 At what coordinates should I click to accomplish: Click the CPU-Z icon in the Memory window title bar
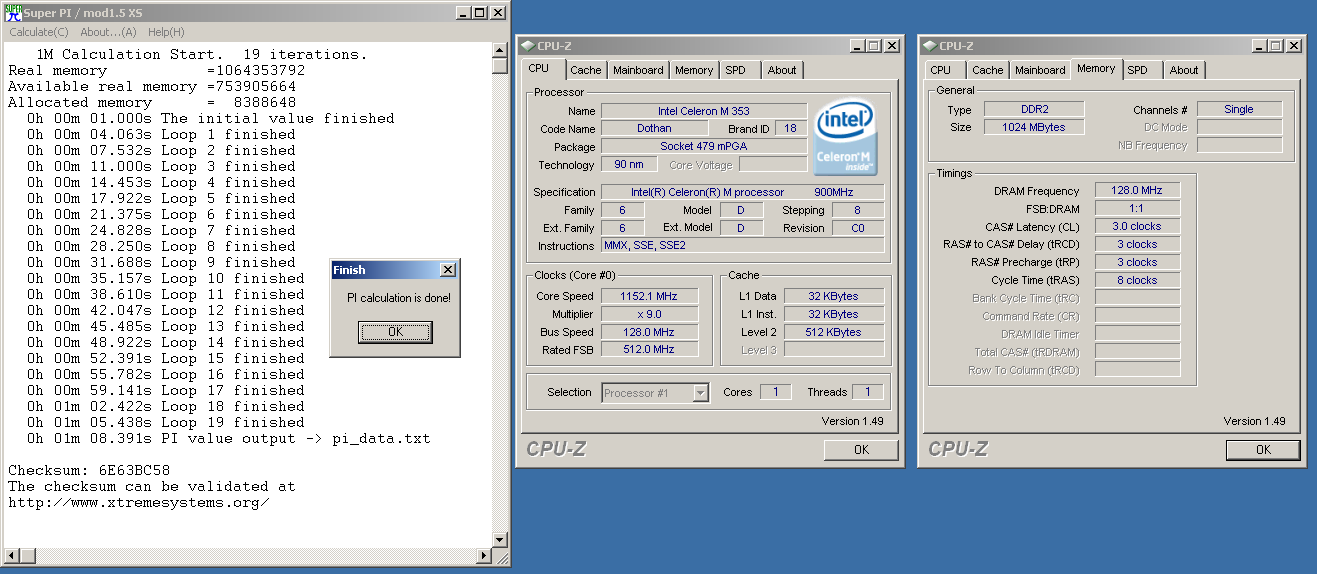[x=931, y=45]
